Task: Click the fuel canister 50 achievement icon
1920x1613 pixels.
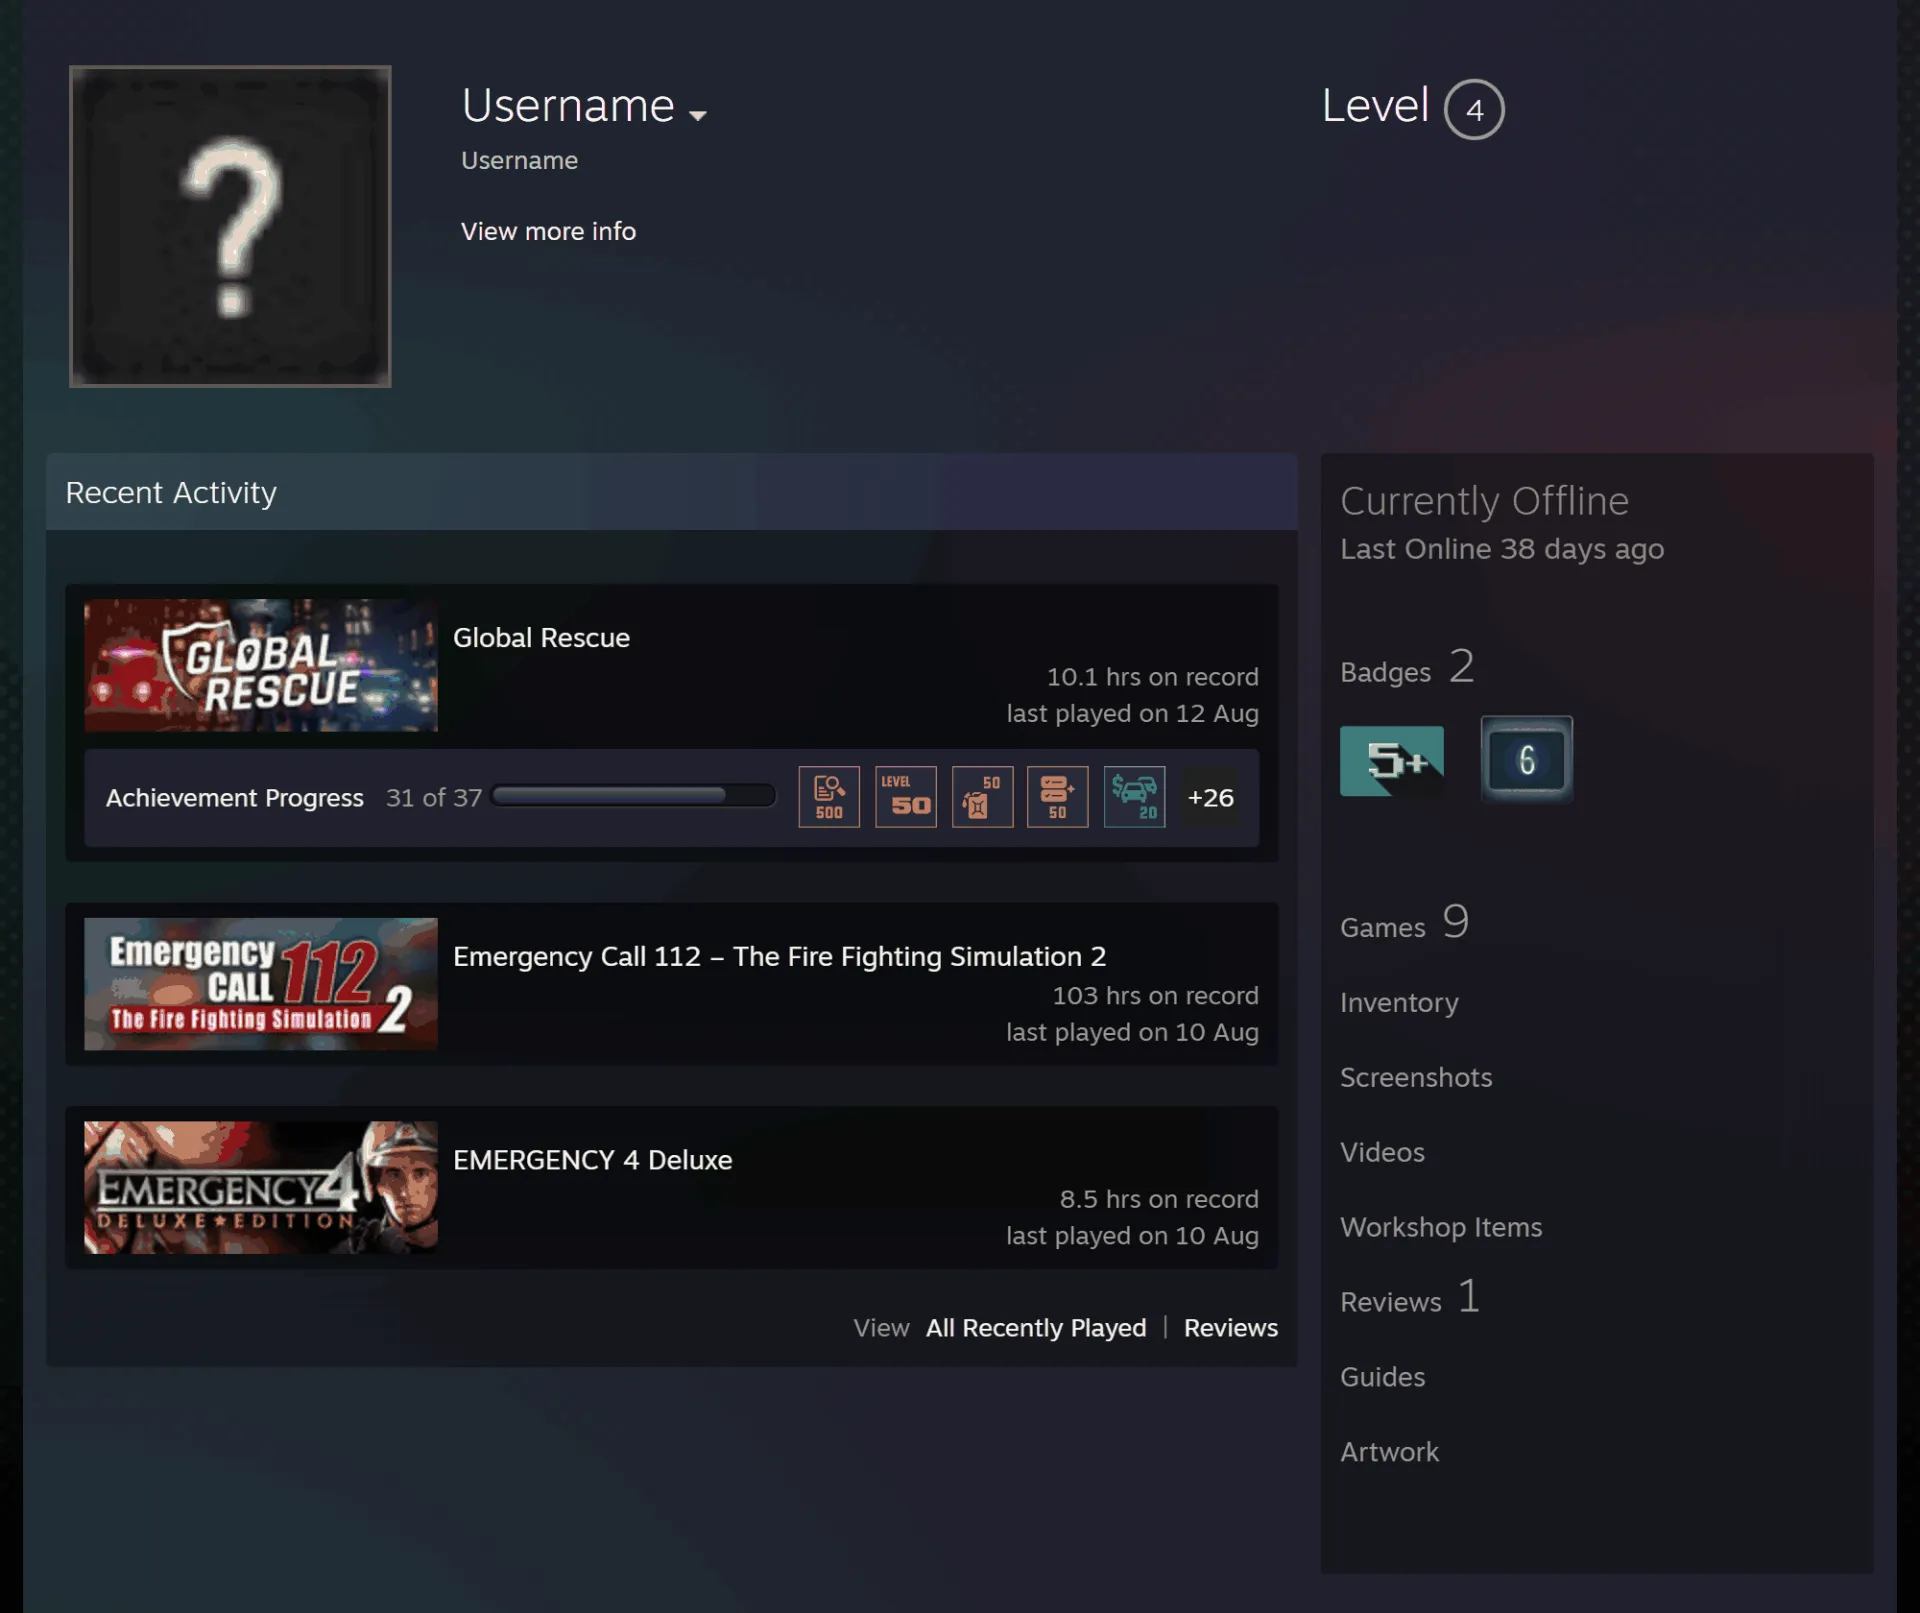Action: [x=982, y=797]
